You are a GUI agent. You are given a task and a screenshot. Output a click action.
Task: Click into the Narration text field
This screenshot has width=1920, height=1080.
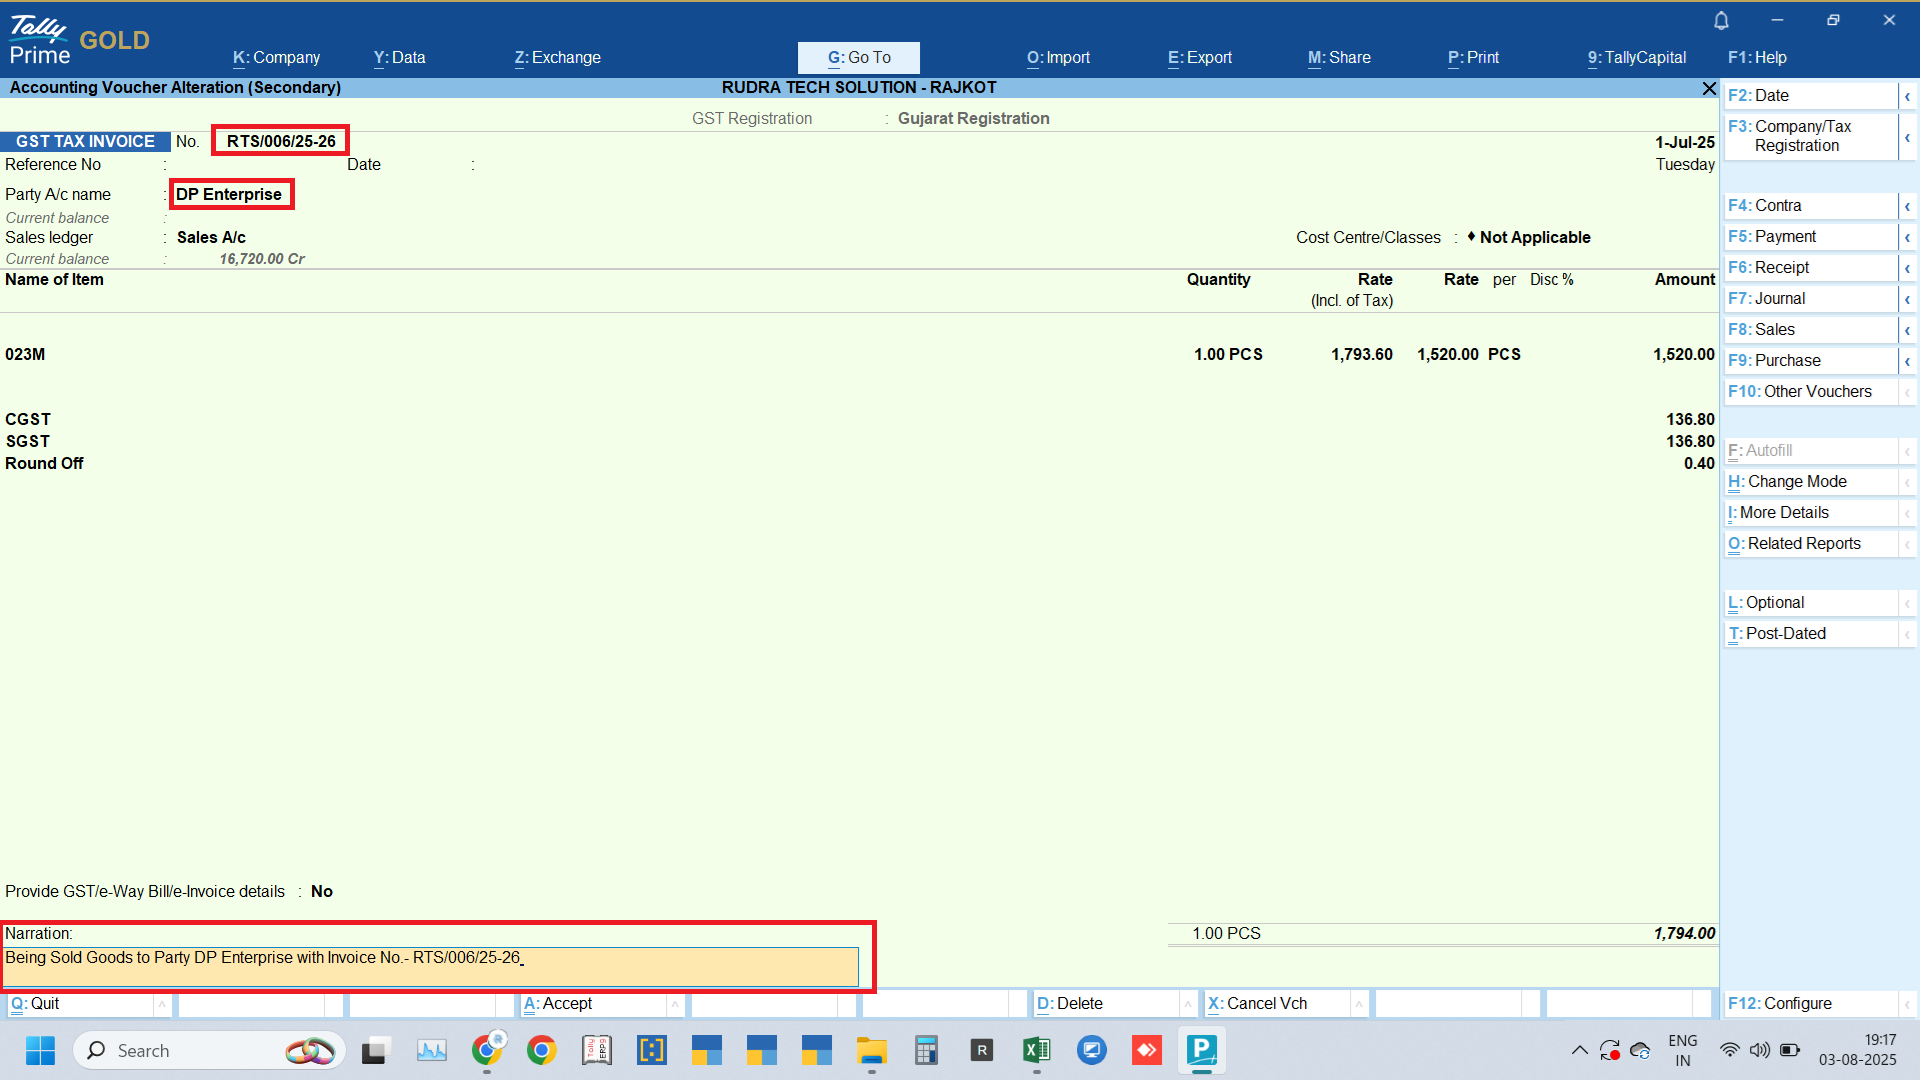click(x=430, y=966)
